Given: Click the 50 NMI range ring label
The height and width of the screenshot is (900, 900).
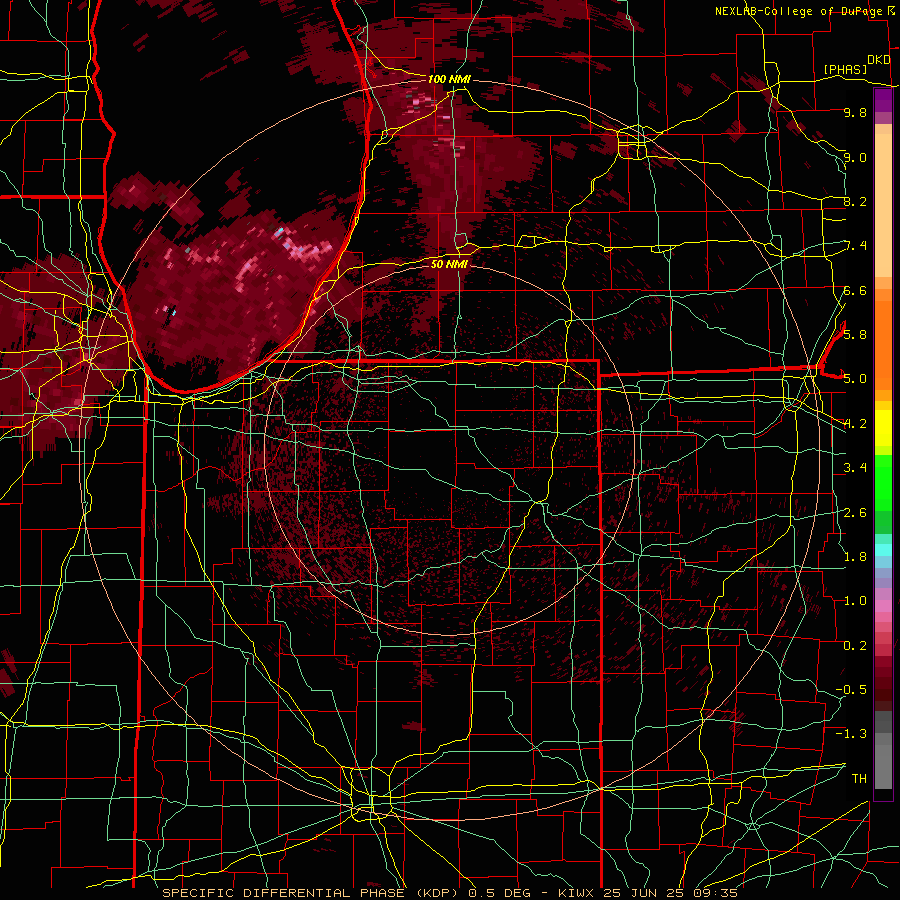Looking at the screenshot, I should click(449, 264).
